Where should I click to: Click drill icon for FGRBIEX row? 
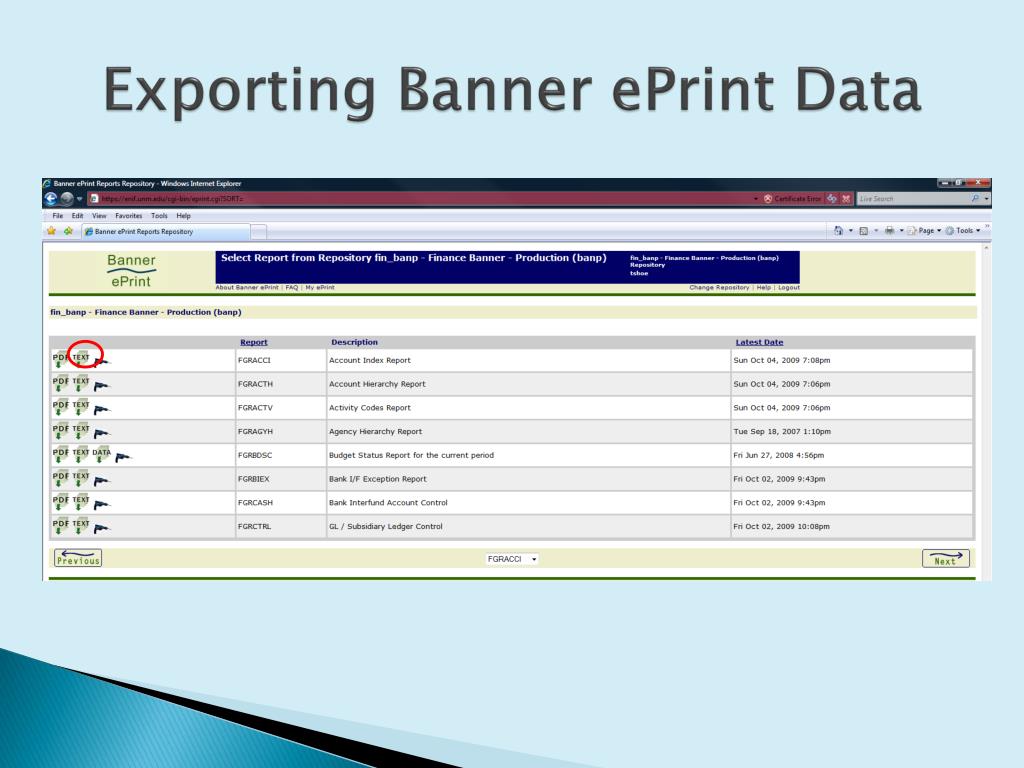tap(101, 481)
